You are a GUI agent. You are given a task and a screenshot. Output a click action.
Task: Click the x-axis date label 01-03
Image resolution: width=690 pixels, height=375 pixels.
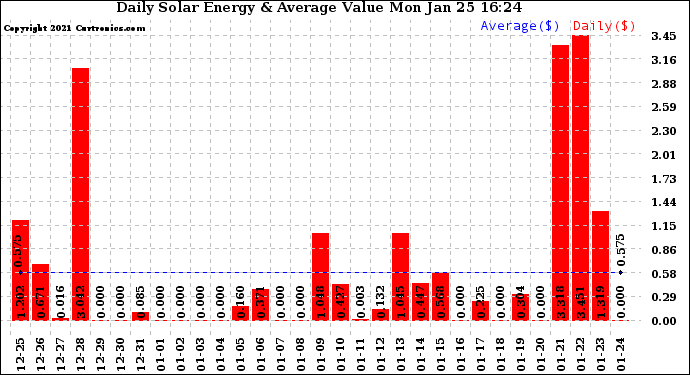coord(201,355)
